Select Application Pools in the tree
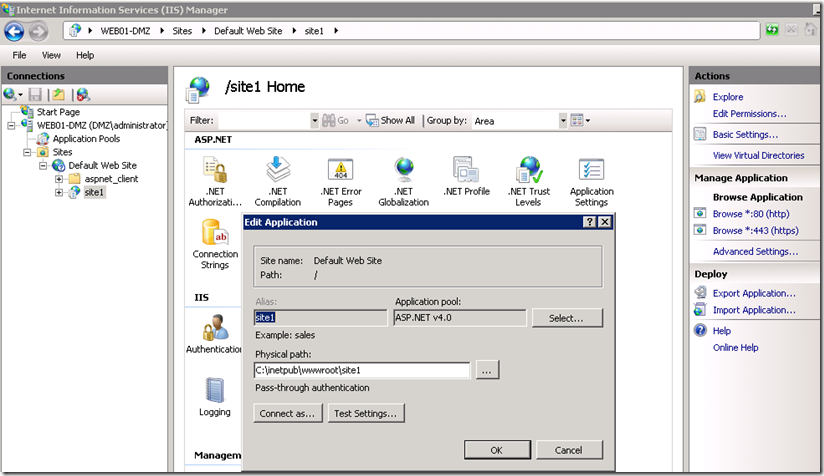This screenshot has height=476, width=824. tap(86, 139)
